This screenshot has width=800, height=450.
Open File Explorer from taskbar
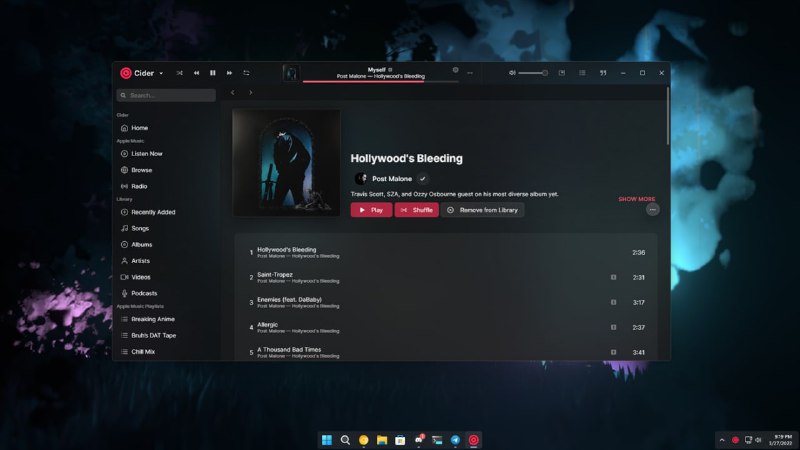click(382, 440)
